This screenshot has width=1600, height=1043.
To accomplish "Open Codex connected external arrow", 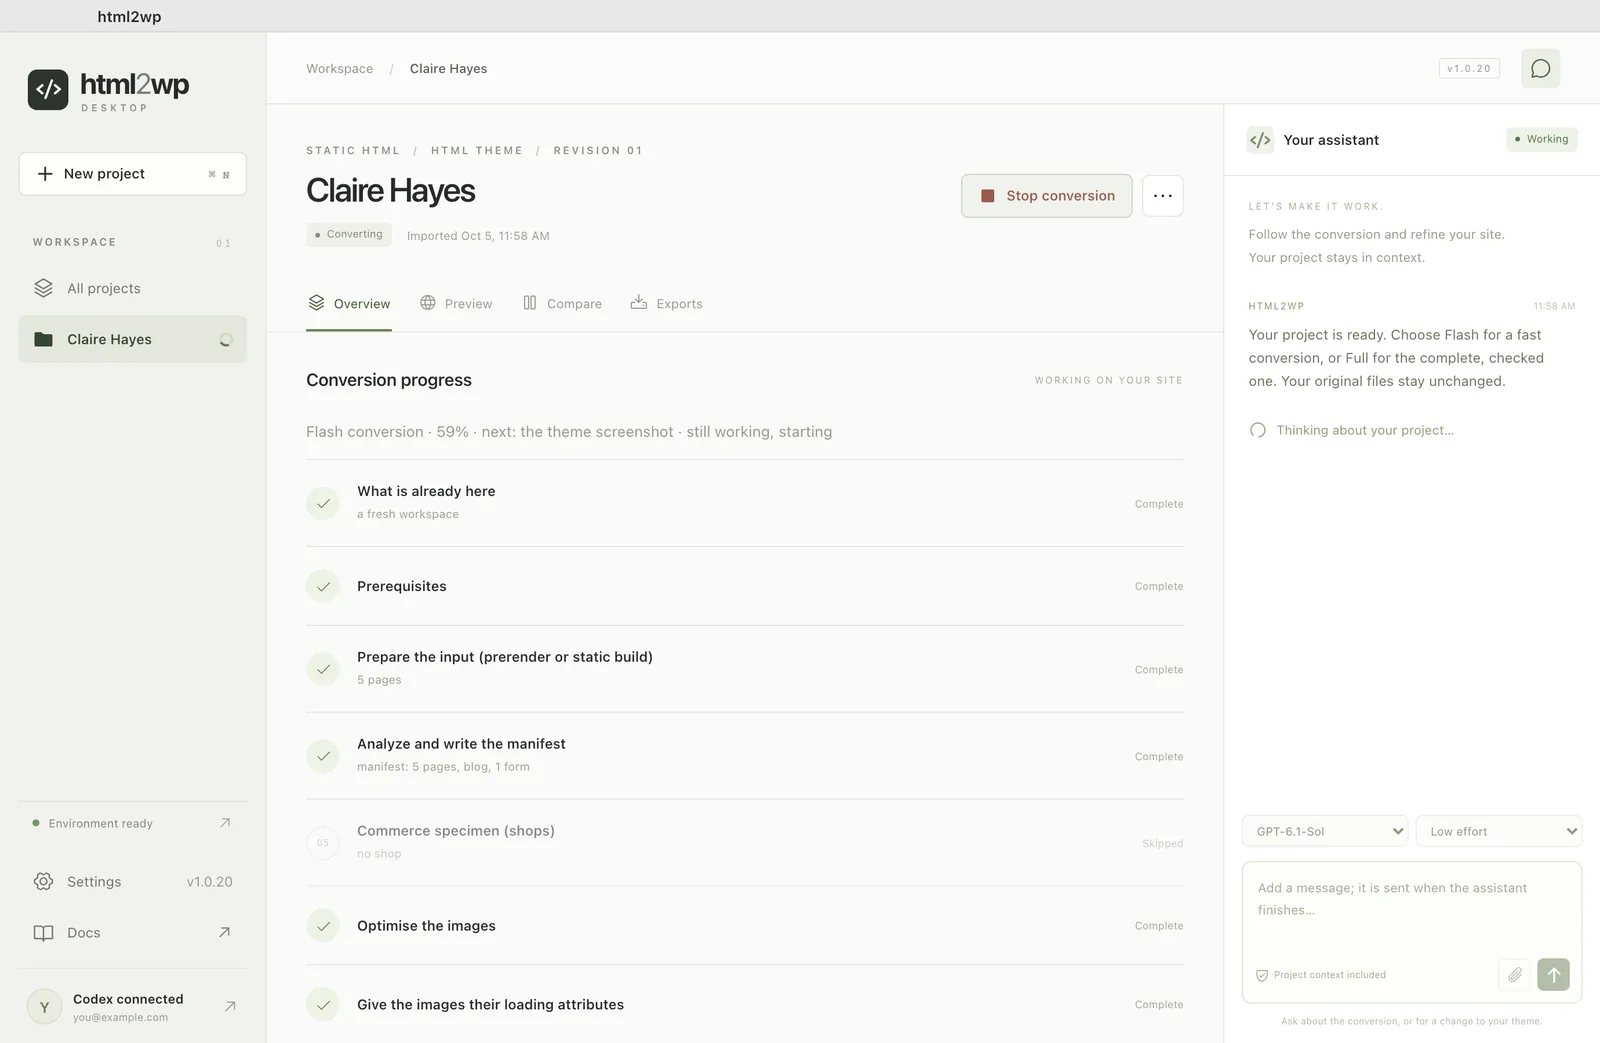I will point(230,1006).
